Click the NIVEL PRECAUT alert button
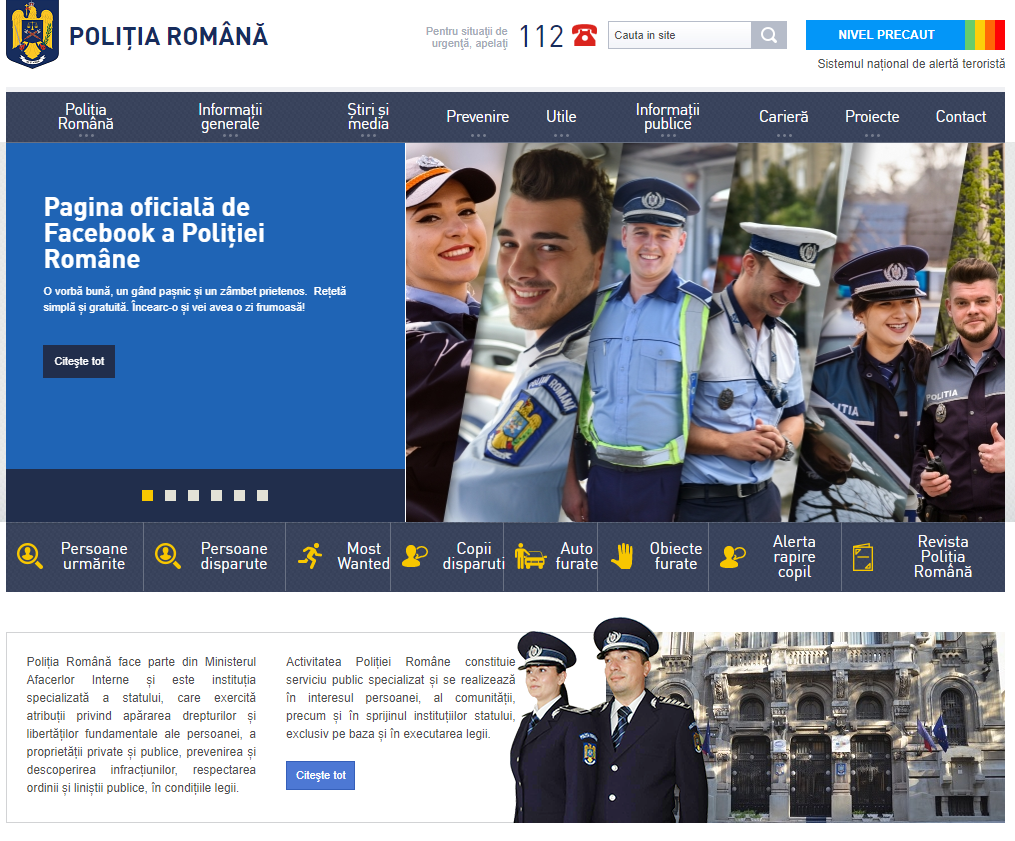 pyautogui.click(x=886, y=35)
